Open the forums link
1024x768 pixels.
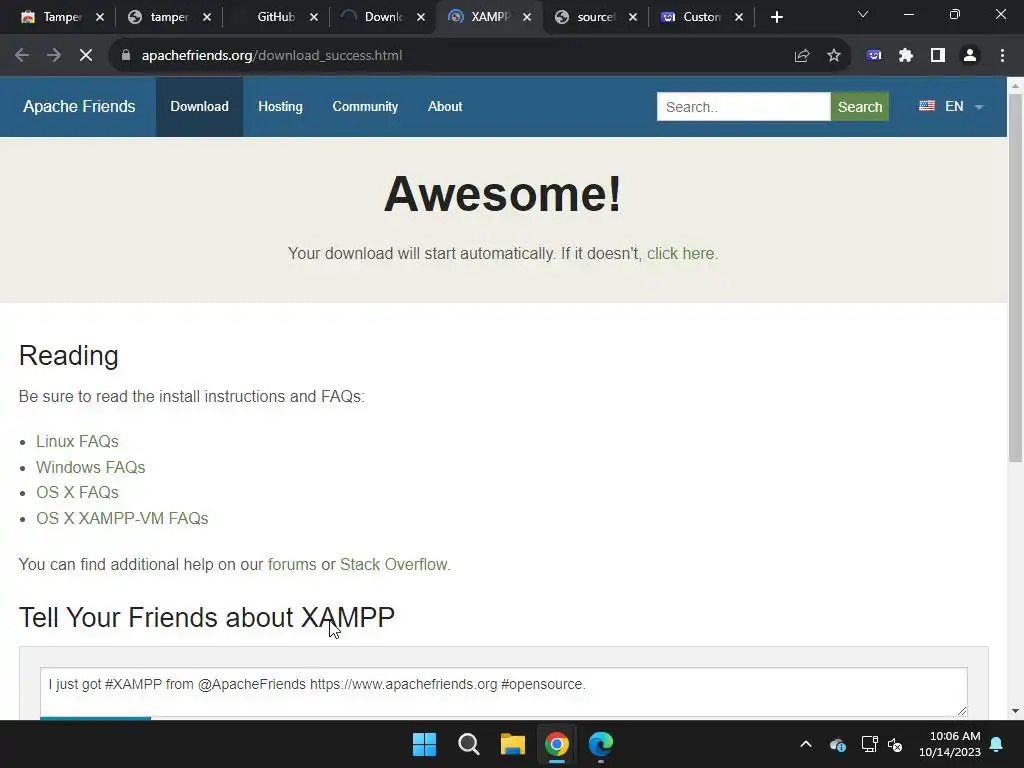point(292,564)
